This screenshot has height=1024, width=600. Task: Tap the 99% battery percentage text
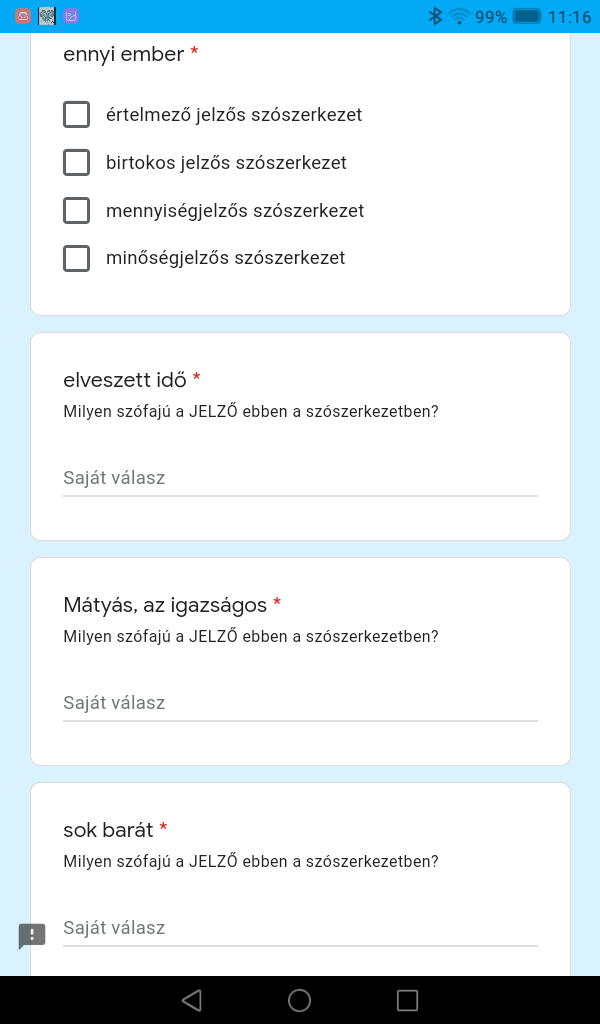[490, 16]
